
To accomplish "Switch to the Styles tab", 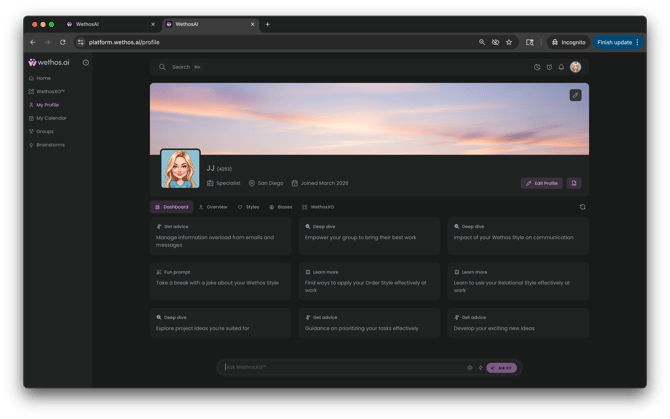I will point(248,207).
